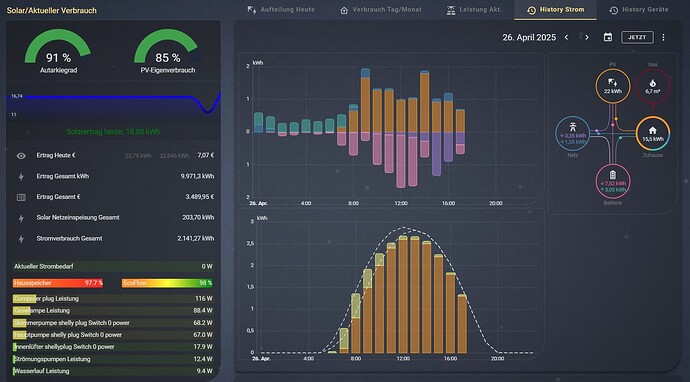690x382 pixels.
Task: Click the Netz grid tower node
Action: 573,133
